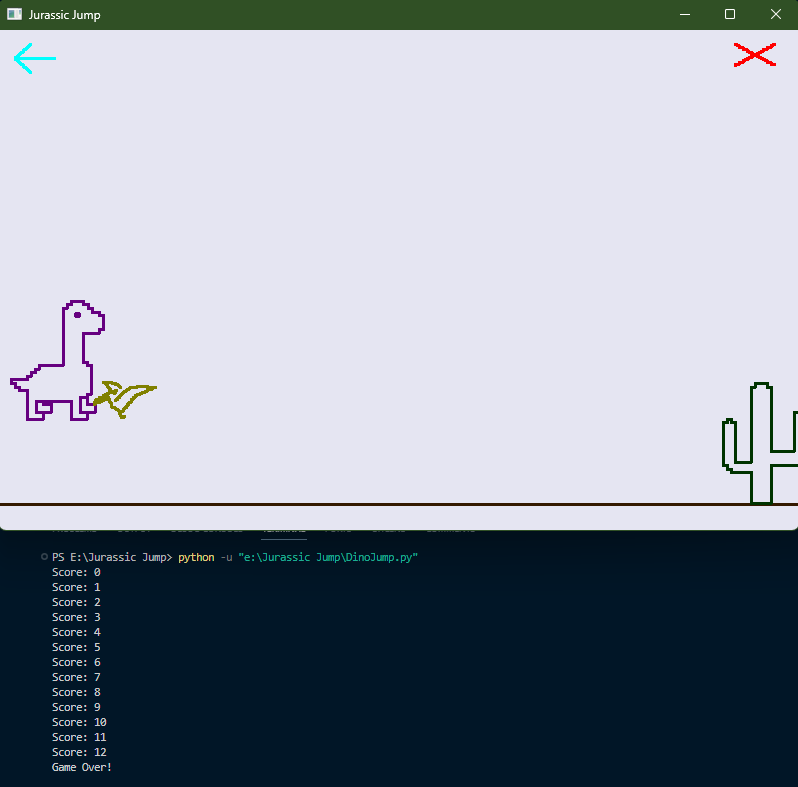Click the green cactus obstacle
The width and height of the screenshot is (798, 787).
760,443
